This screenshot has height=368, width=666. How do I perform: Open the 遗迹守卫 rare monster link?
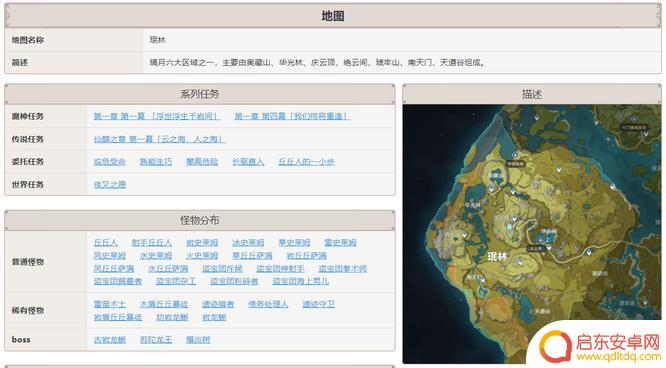coord(319,304)
